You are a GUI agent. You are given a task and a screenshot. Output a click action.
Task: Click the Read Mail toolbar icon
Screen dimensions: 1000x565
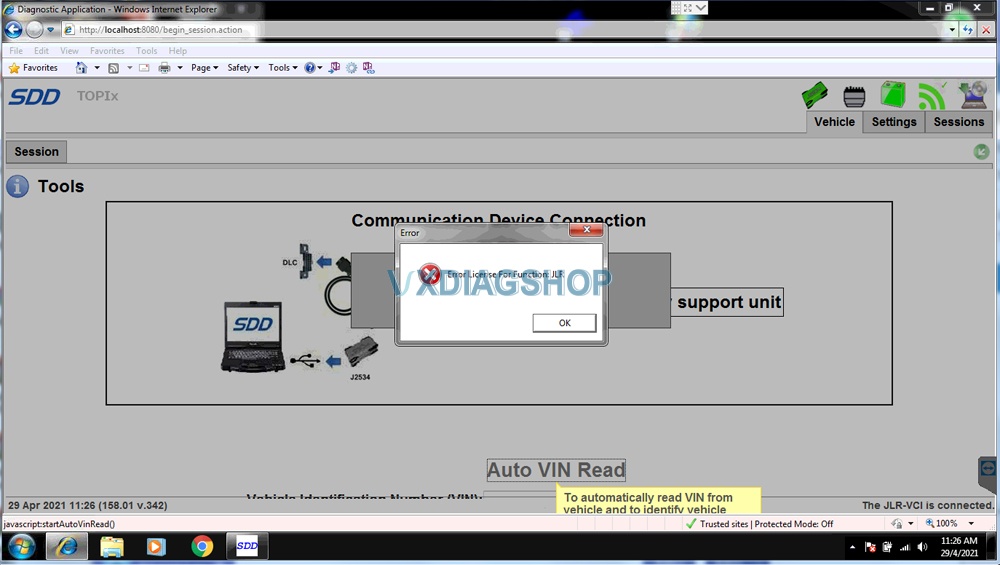click(144, 68)
